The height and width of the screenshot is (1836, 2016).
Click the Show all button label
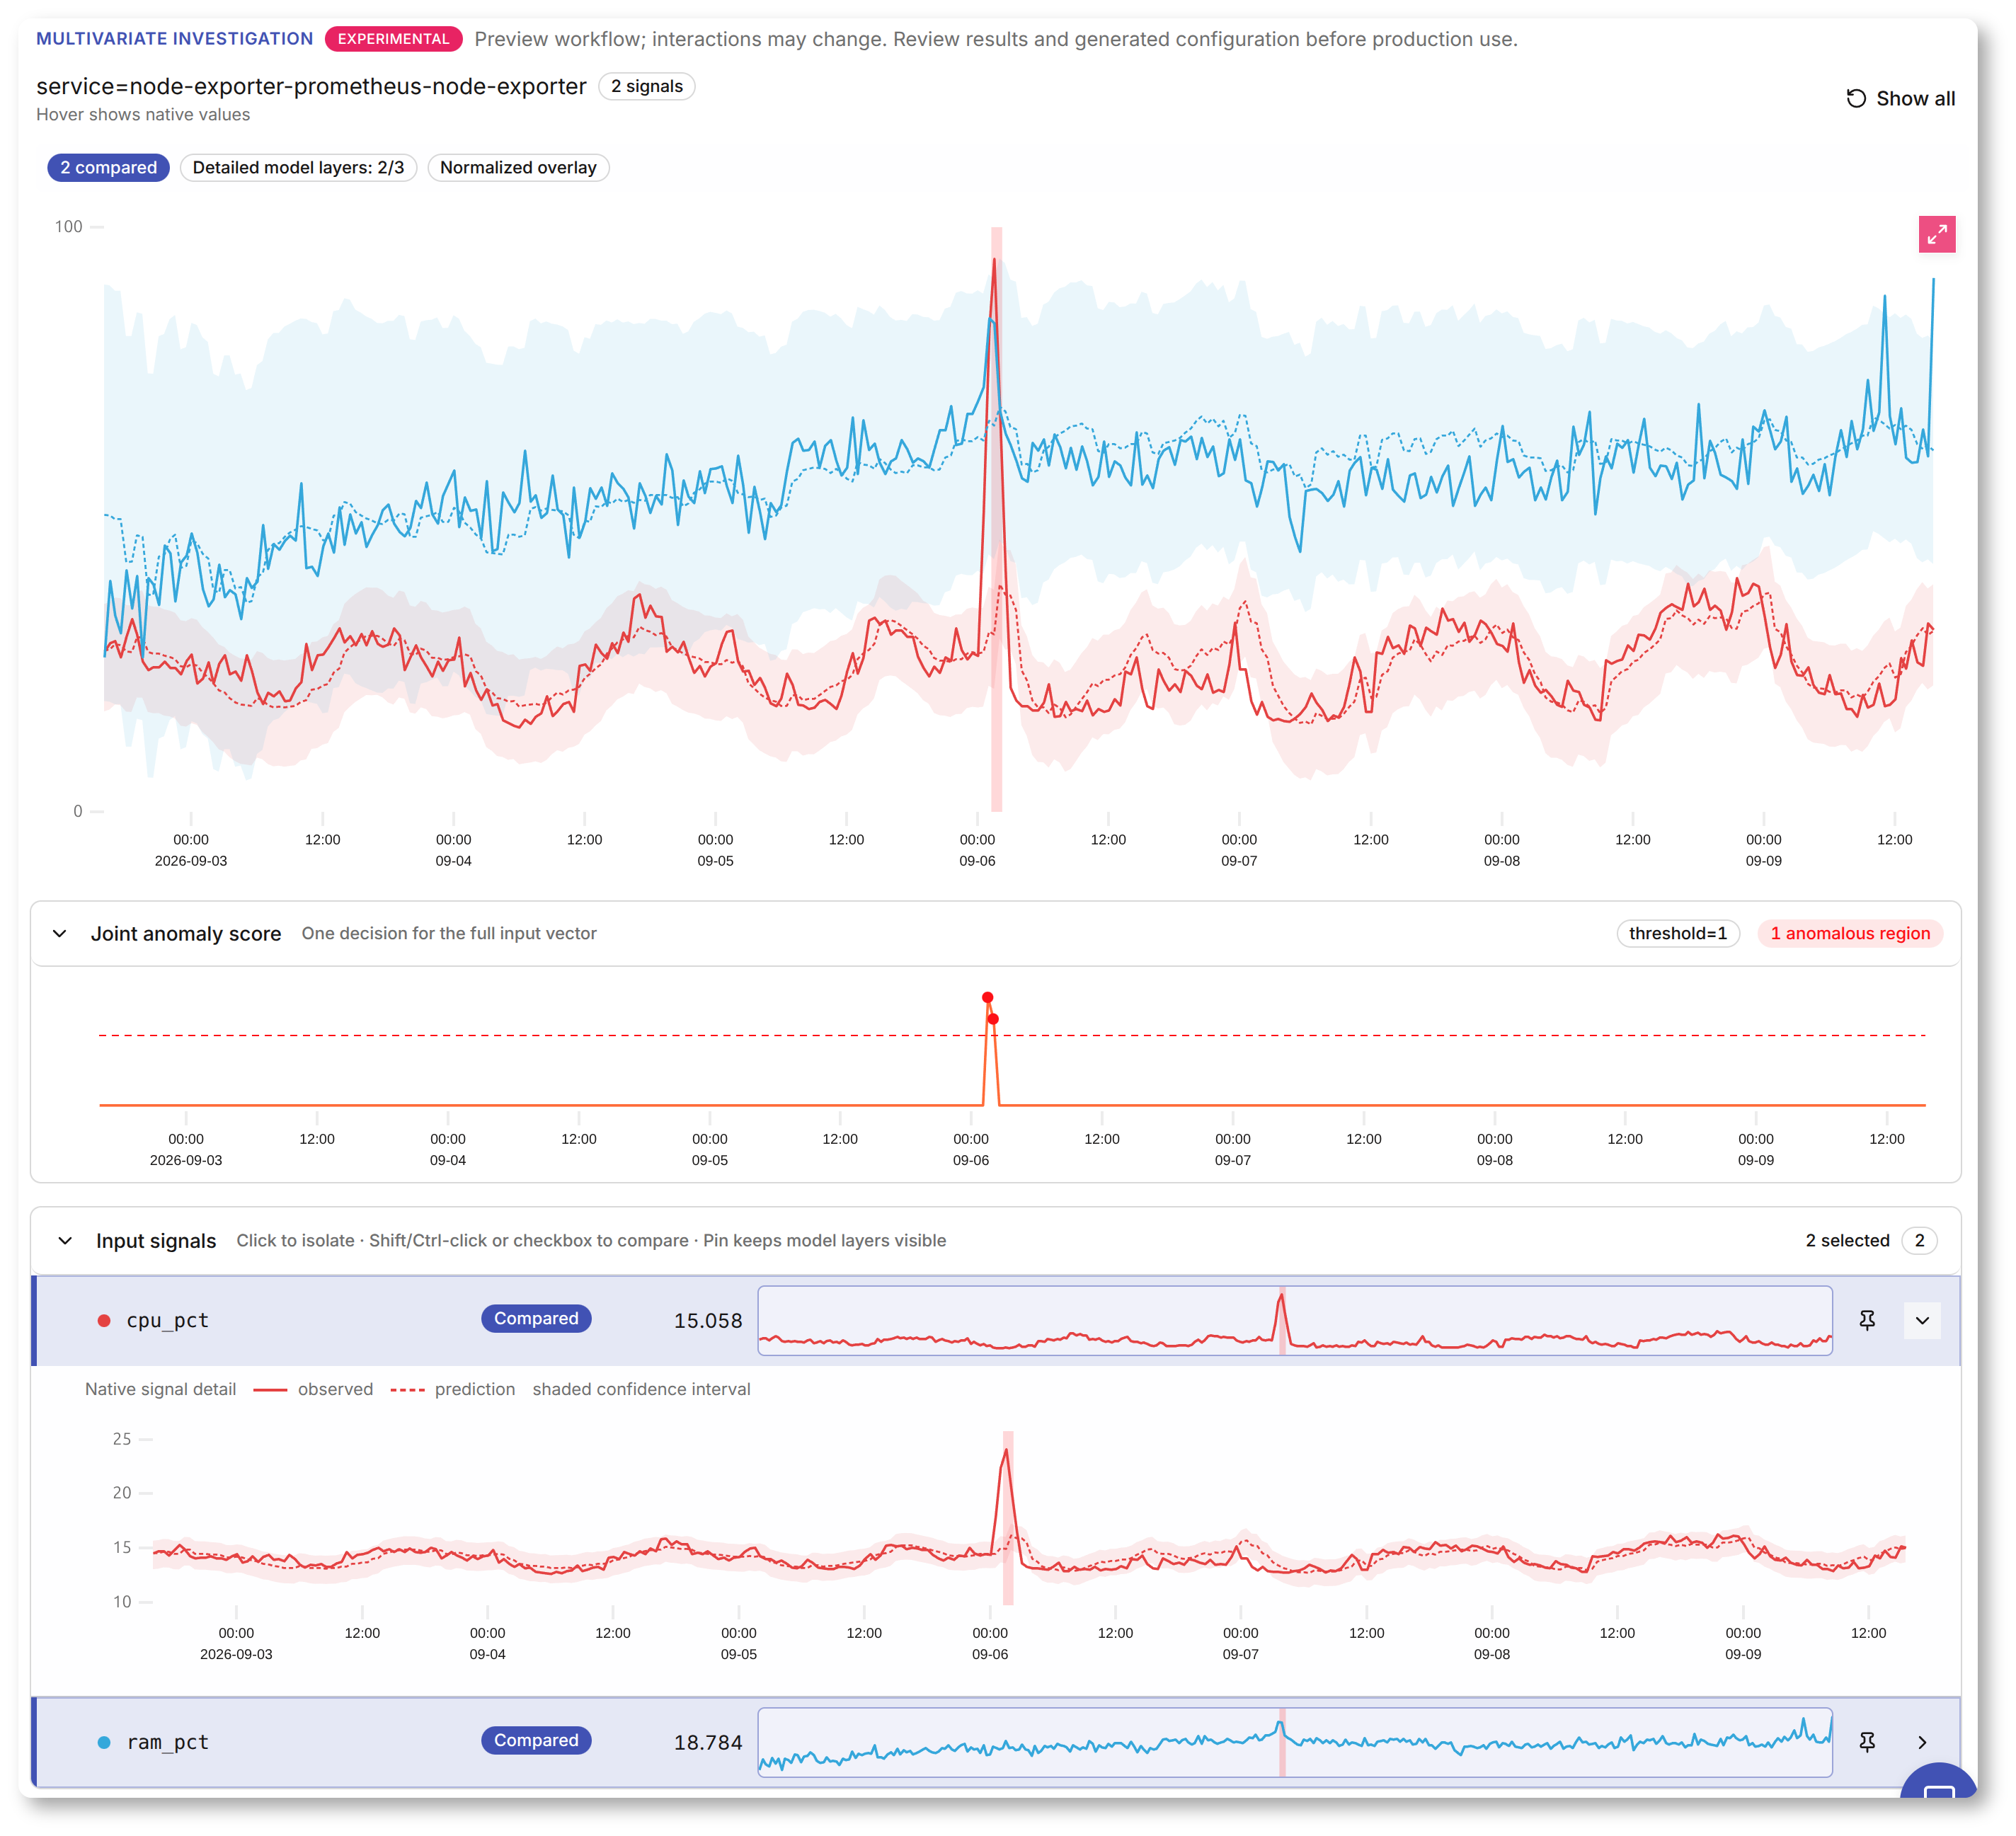click(1914, 98)
